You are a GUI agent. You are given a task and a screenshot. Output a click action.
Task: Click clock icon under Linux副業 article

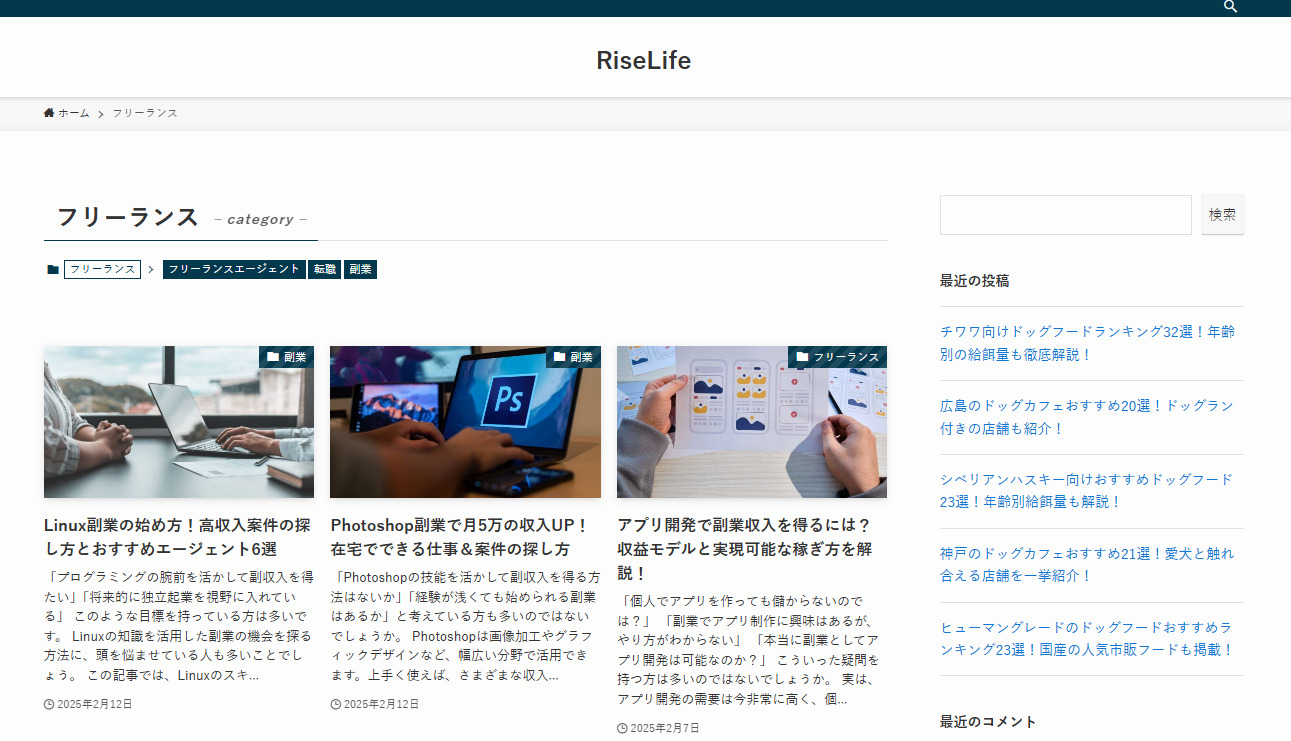click(x=49, y=704)
